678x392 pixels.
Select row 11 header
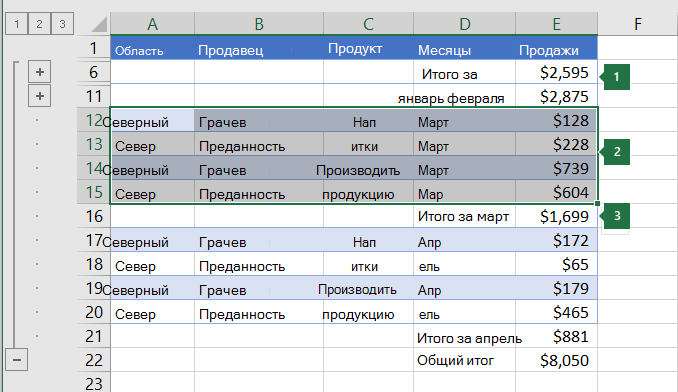[x=94, y=96]
